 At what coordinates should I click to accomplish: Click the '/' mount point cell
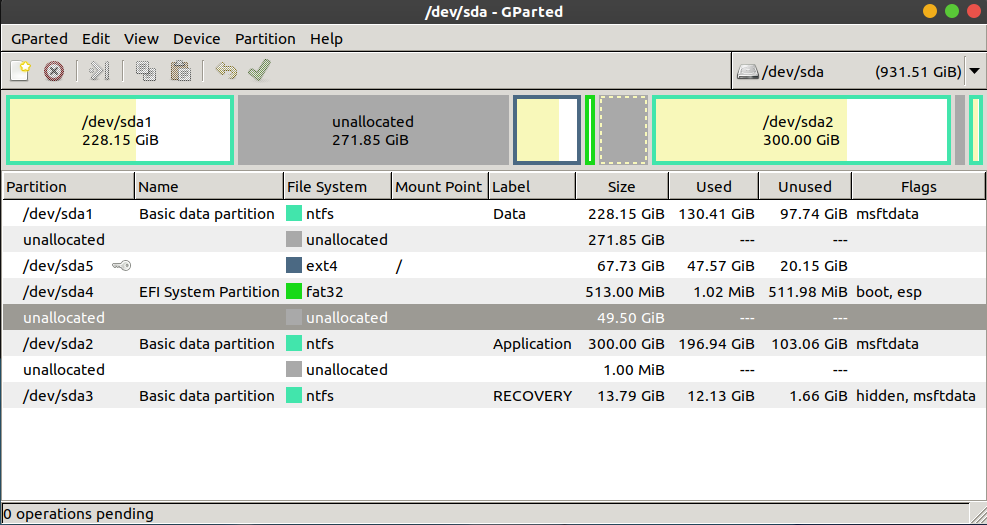pos(398,266)
